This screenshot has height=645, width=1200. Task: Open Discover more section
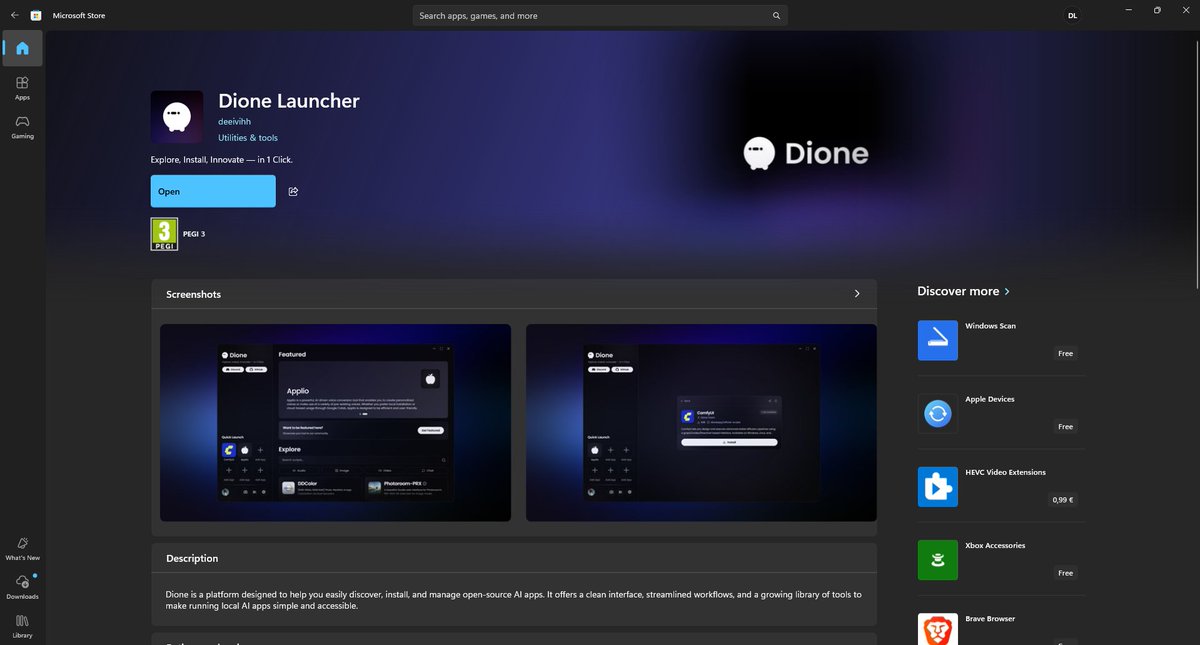[x=964, y=291]
